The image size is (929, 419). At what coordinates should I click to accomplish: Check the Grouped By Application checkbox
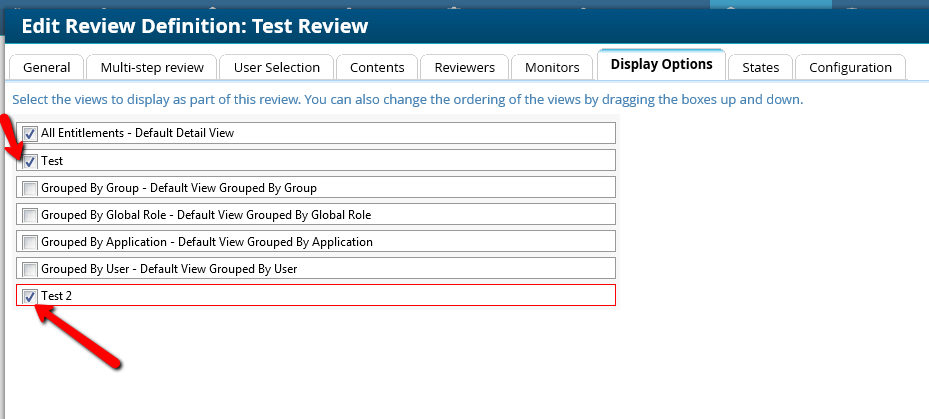pos(30,242)
